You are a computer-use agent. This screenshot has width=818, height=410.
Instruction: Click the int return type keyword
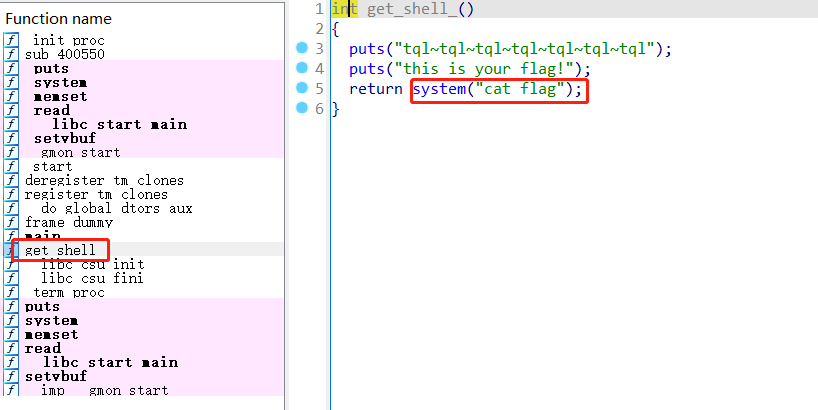344,9
